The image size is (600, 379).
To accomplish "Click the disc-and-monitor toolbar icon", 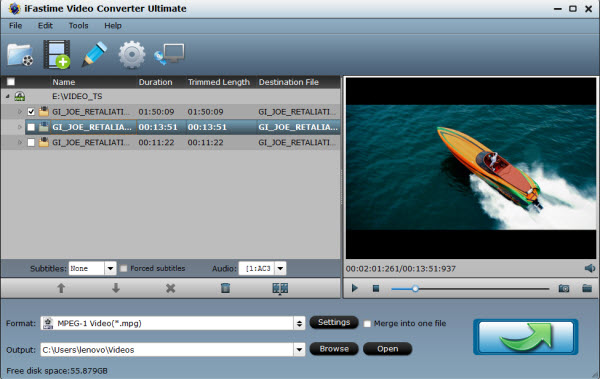I will coord(169,54).
